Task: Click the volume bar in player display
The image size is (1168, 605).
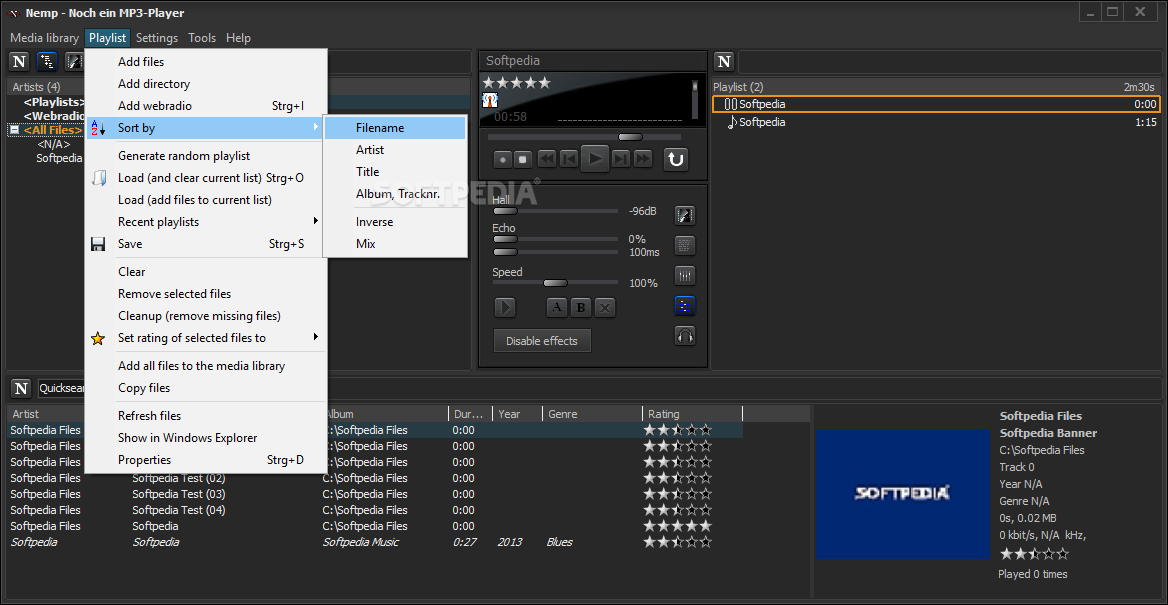Action: (695, 99)
